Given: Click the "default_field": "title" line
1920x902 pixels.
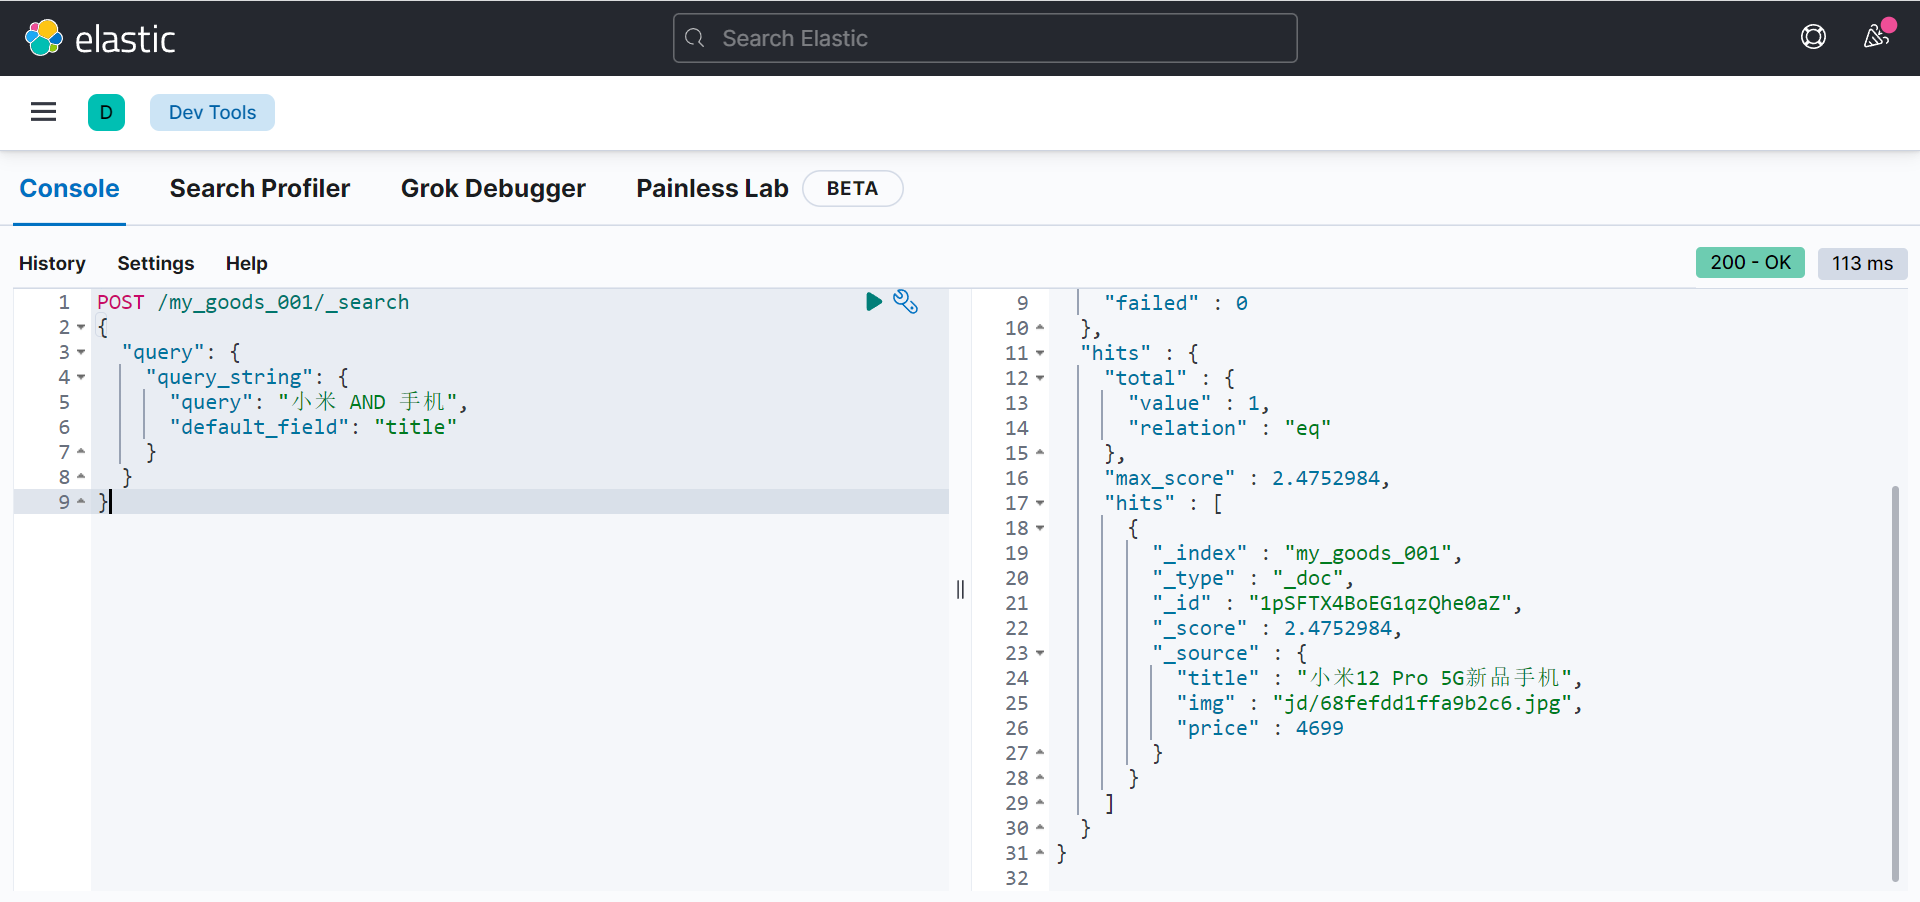Looking at the screenshot, I should coord(313,427).
